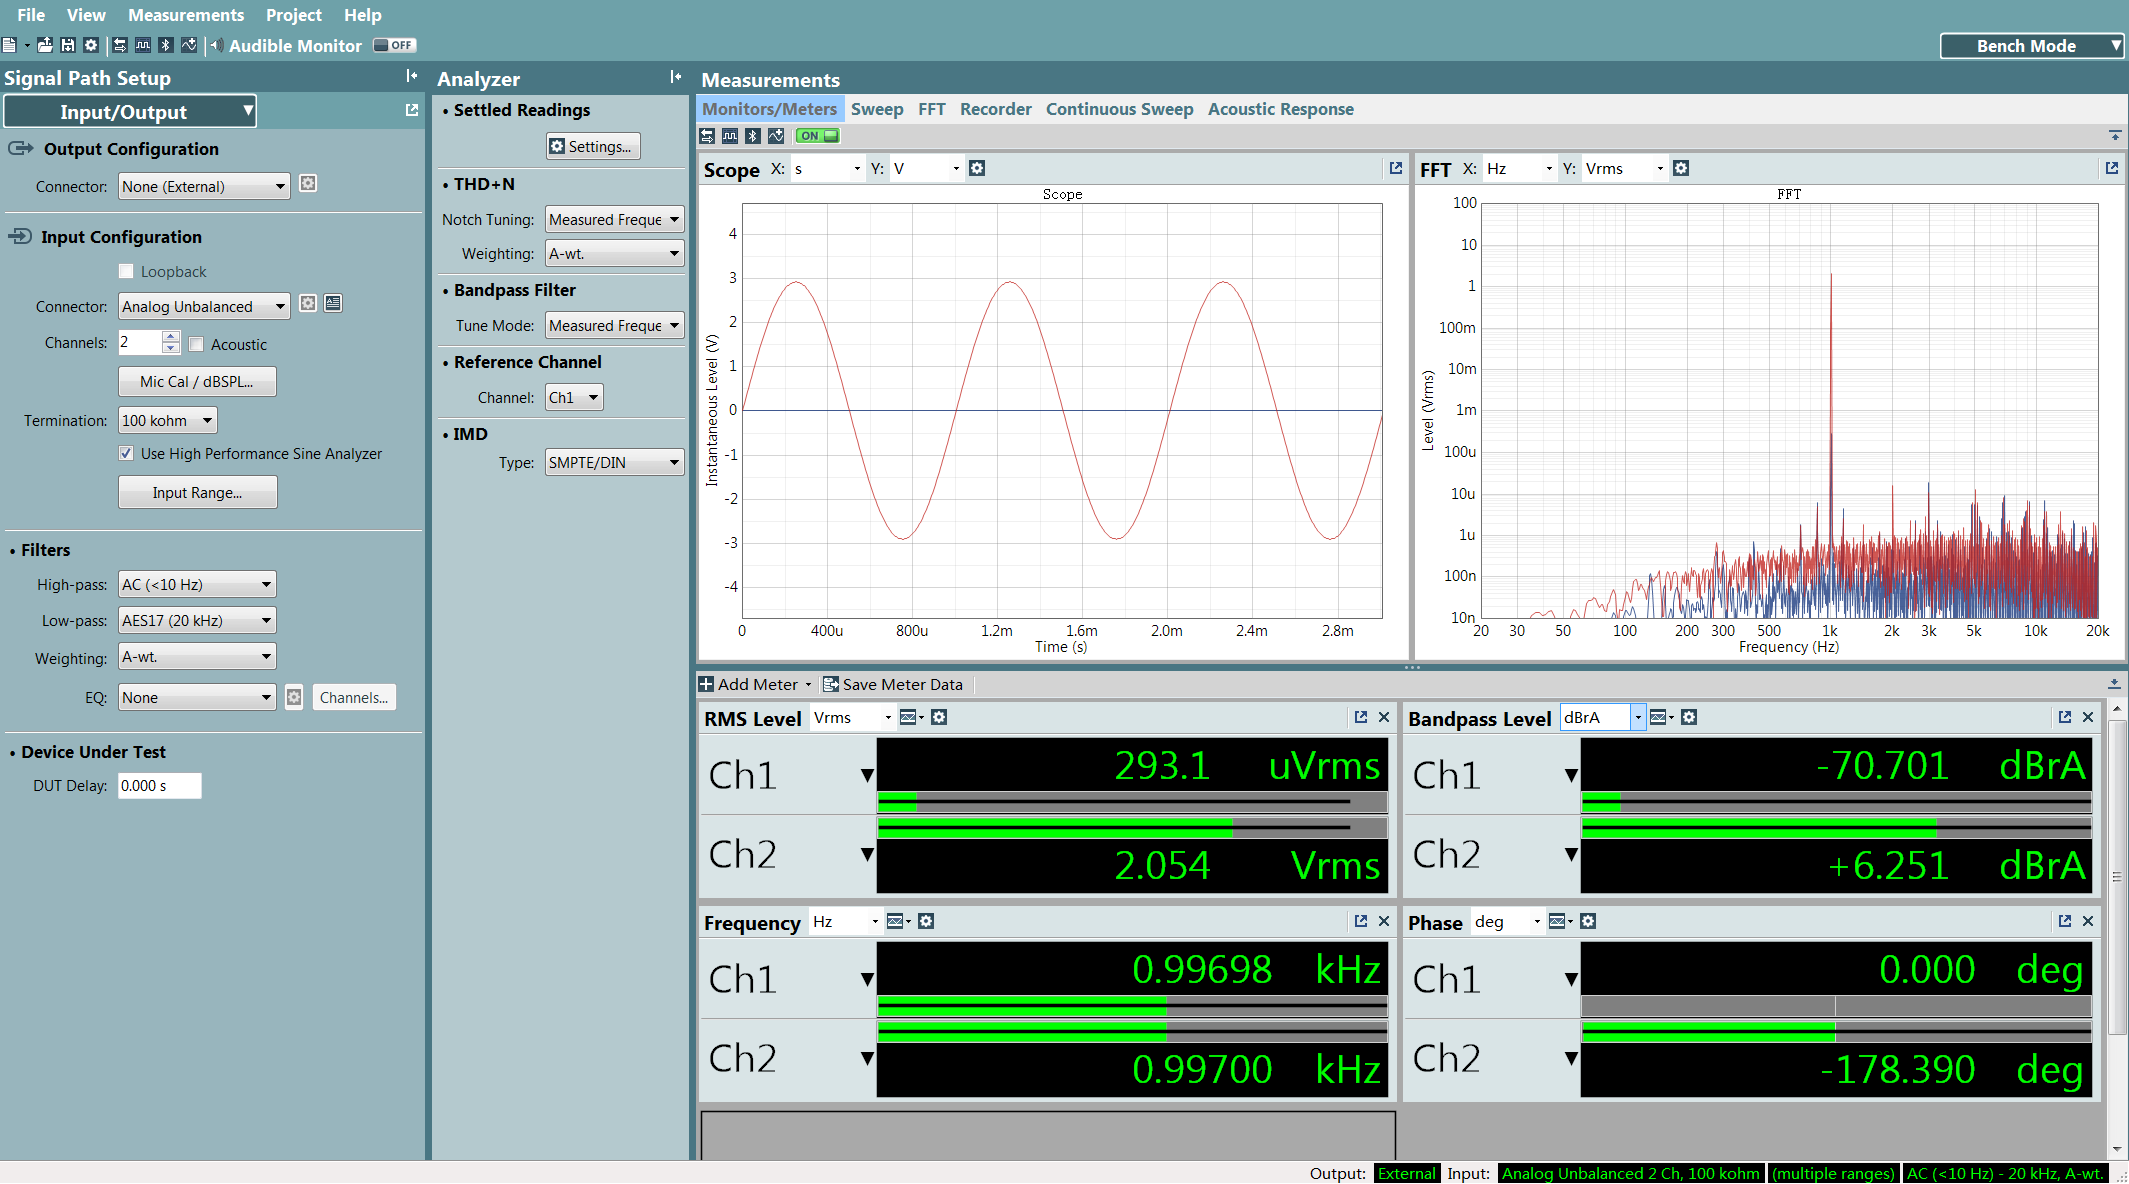
Task: Open Scope settings gear icon
Action: (977, 168)
